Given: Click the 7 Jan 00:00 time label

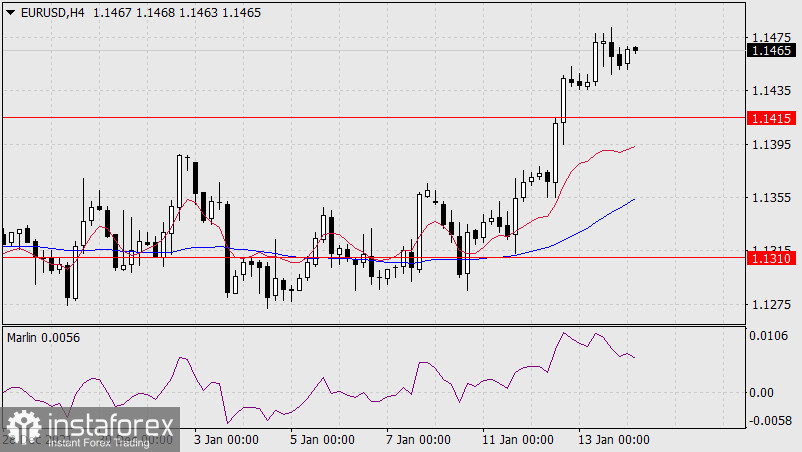Looking at the screenshot, I should coord(418,440).
